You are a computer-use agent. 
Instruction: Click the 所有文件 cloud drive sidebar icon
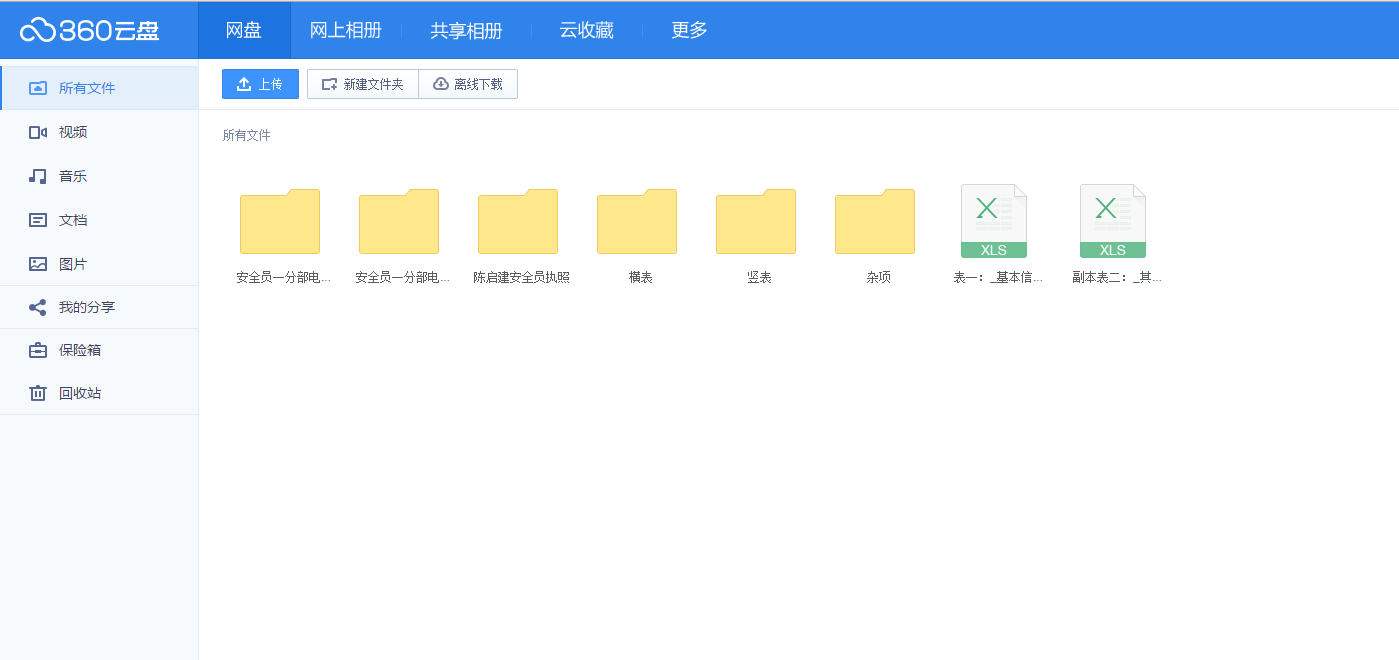click(x=38, y=88)
